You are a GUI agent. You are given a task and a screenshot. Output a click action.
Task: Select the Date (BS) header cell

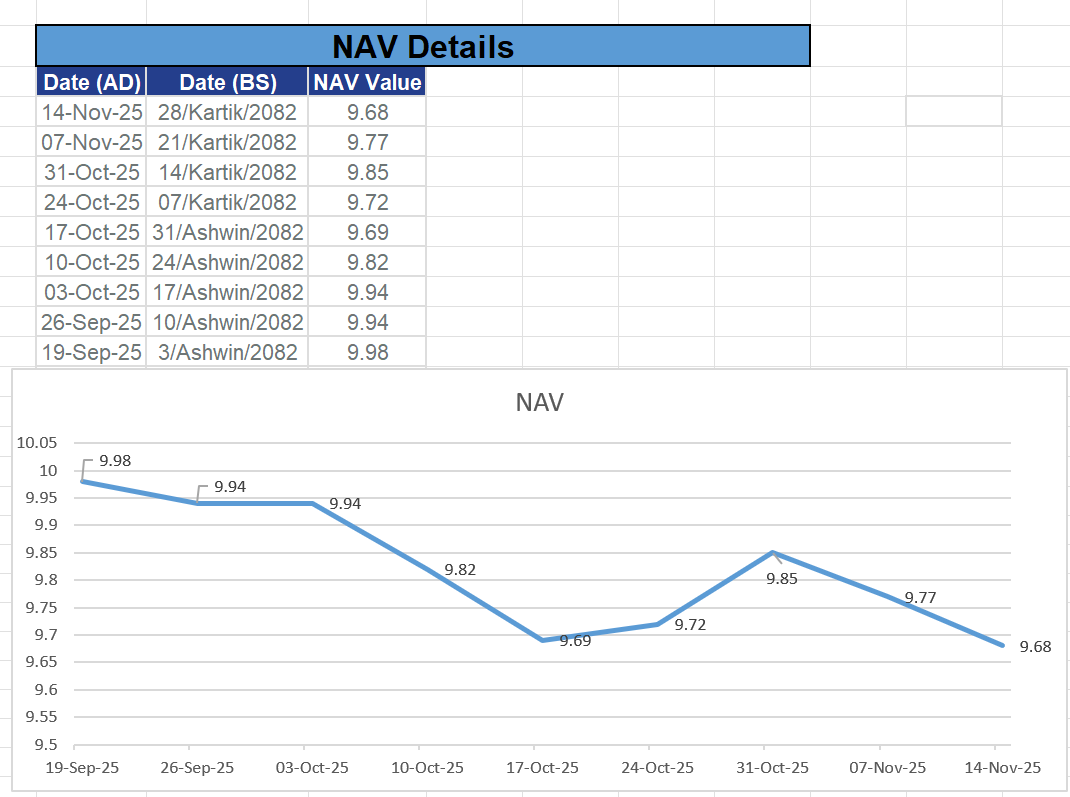pos(227,82)
